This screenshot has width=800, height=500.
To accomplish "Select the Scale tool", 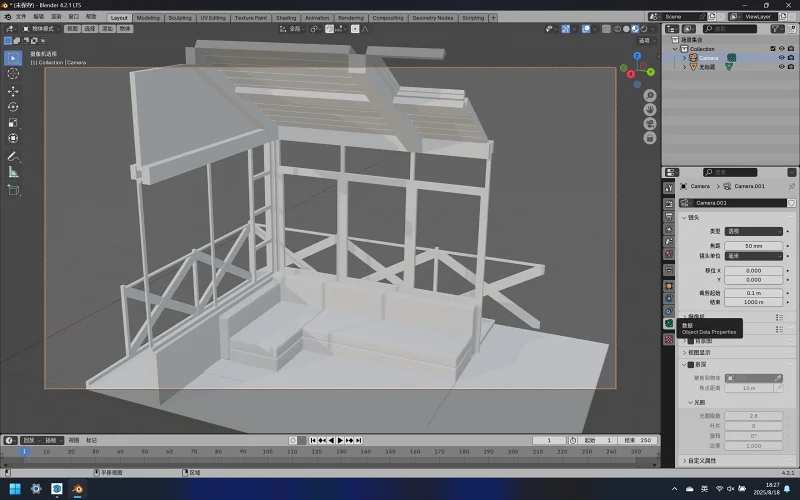I will [13, 123].
